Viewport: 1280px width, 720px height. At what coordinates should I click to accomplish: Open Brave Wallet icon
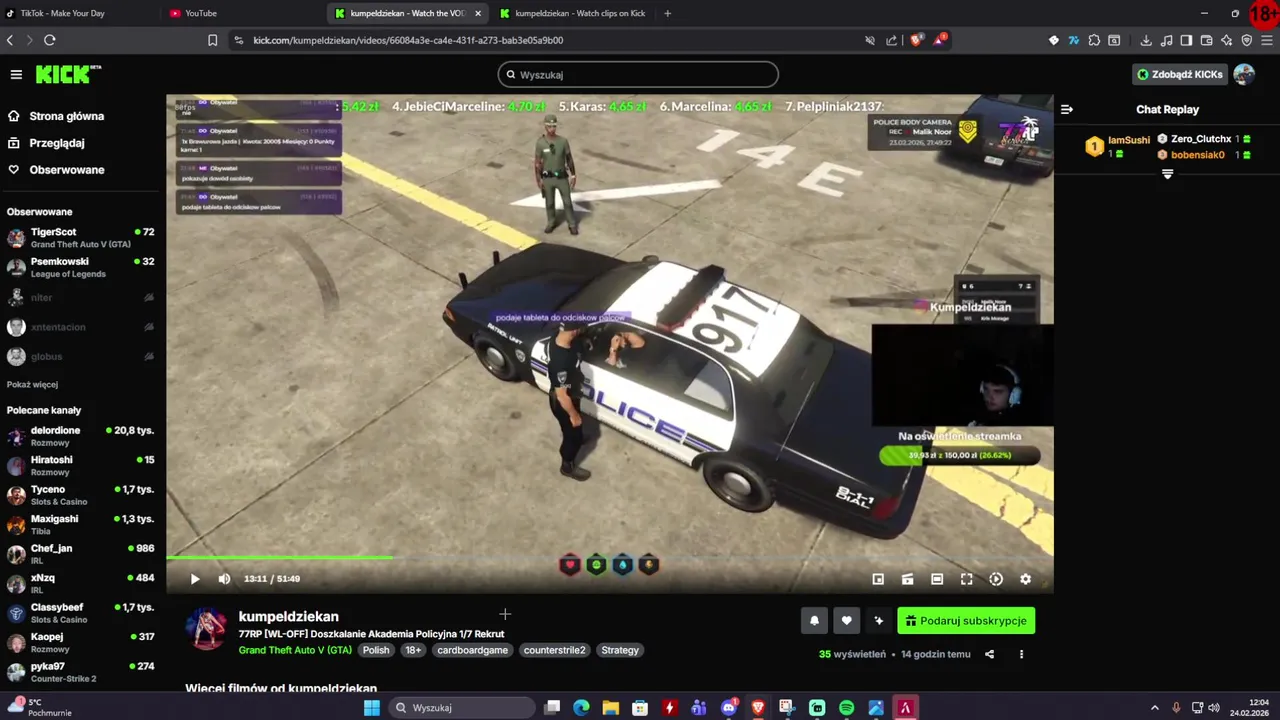click(x=1207, y=40)
